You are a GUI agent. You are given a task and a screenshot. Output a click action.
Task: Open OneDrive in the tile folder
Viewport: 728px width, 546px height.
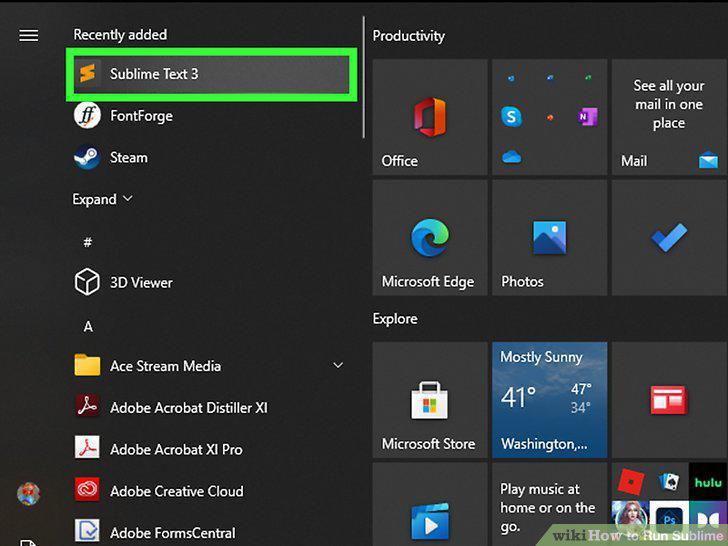pyautogui.click(x=511, y=157)
